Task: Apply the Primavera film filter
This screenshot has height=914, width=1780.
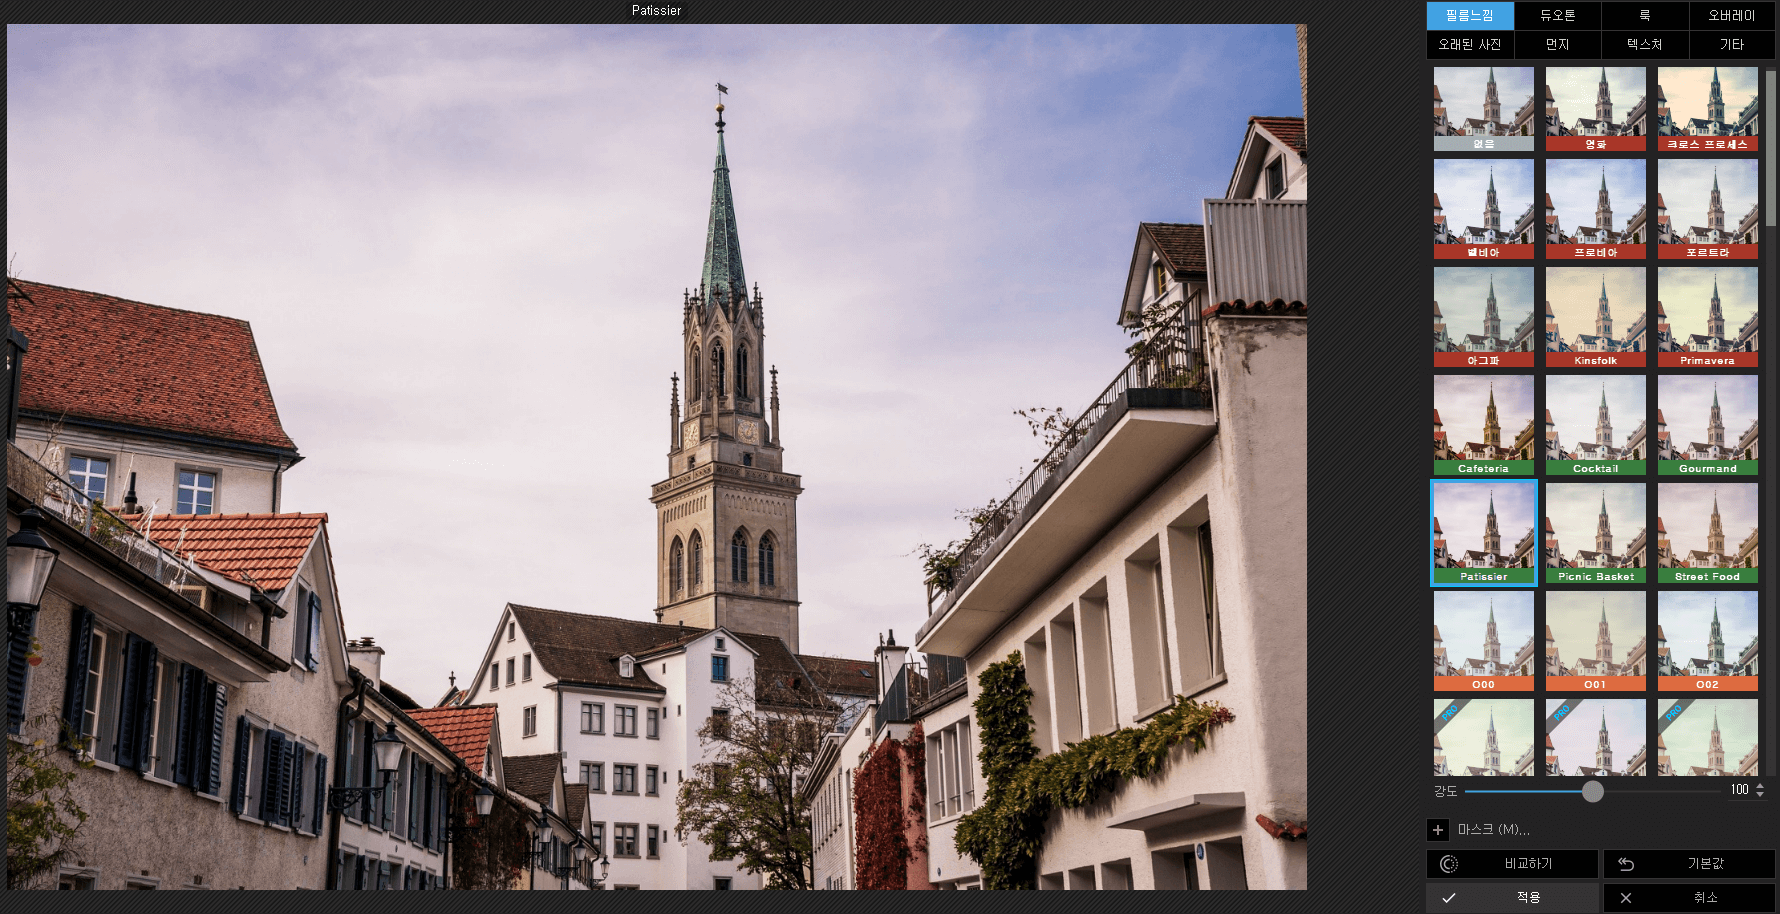Action: (1707, 317)
